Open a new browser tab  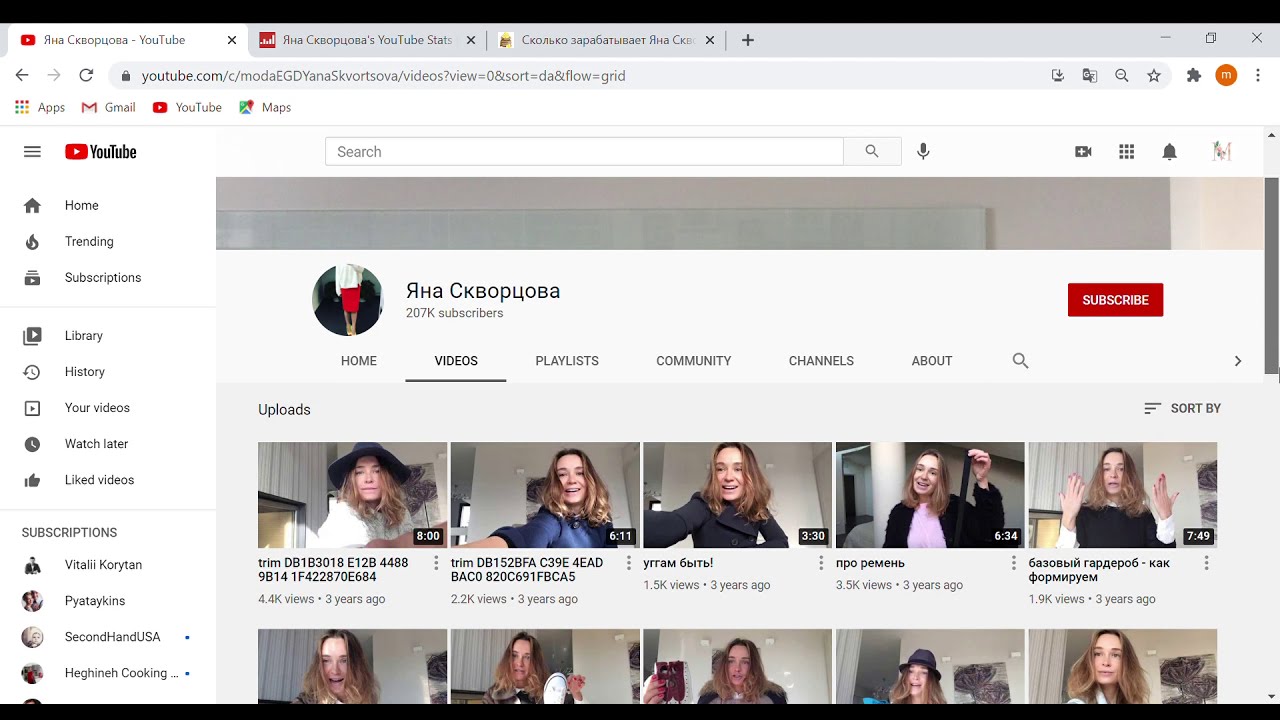[x=748, y=40]
